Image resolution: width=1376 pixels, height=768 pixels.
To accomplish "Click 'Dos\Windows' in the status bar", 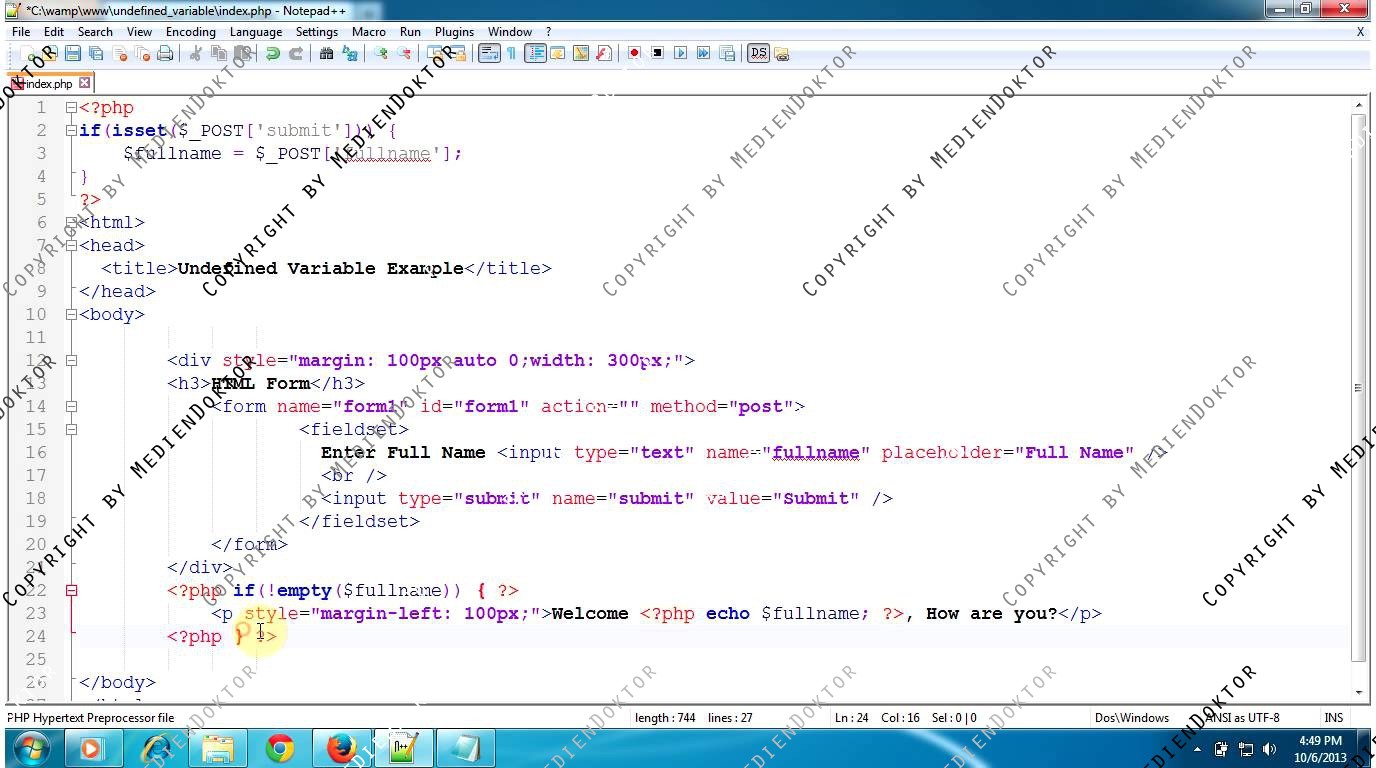I will (x=1132, y=717).
